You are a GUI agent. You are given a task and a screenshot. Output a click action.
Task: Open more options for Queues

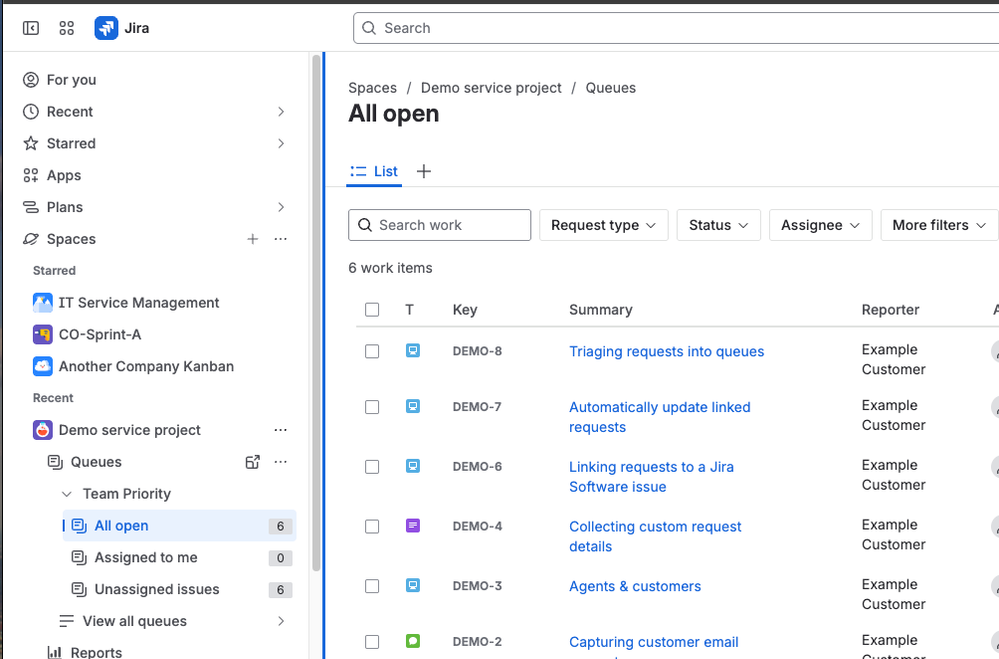point(280,462)
